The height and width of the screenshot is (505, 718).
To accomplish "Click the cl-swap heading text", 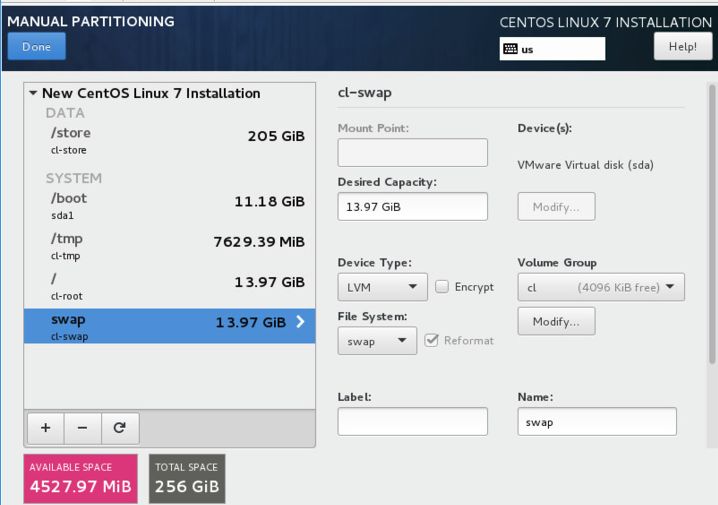I will coord(364,92).
